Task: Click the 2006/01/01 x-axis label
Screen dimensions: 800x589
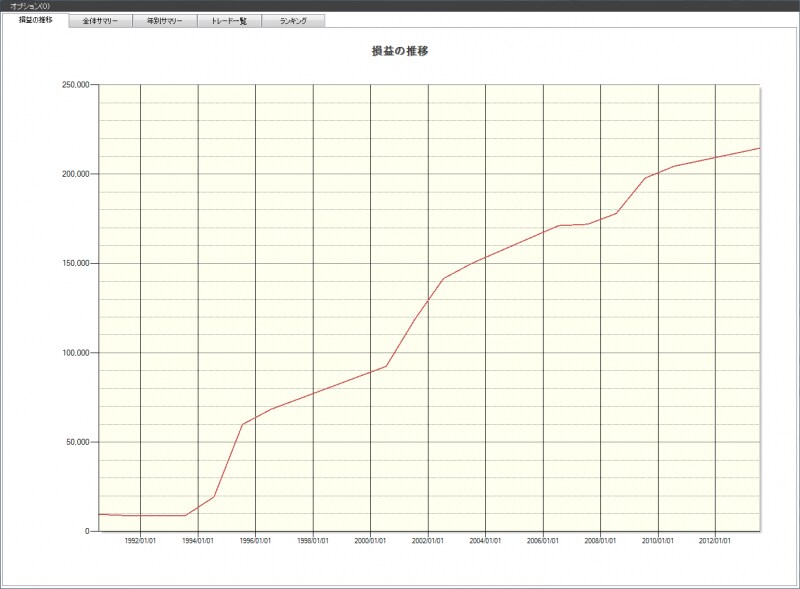Action: tap(543, 541)
